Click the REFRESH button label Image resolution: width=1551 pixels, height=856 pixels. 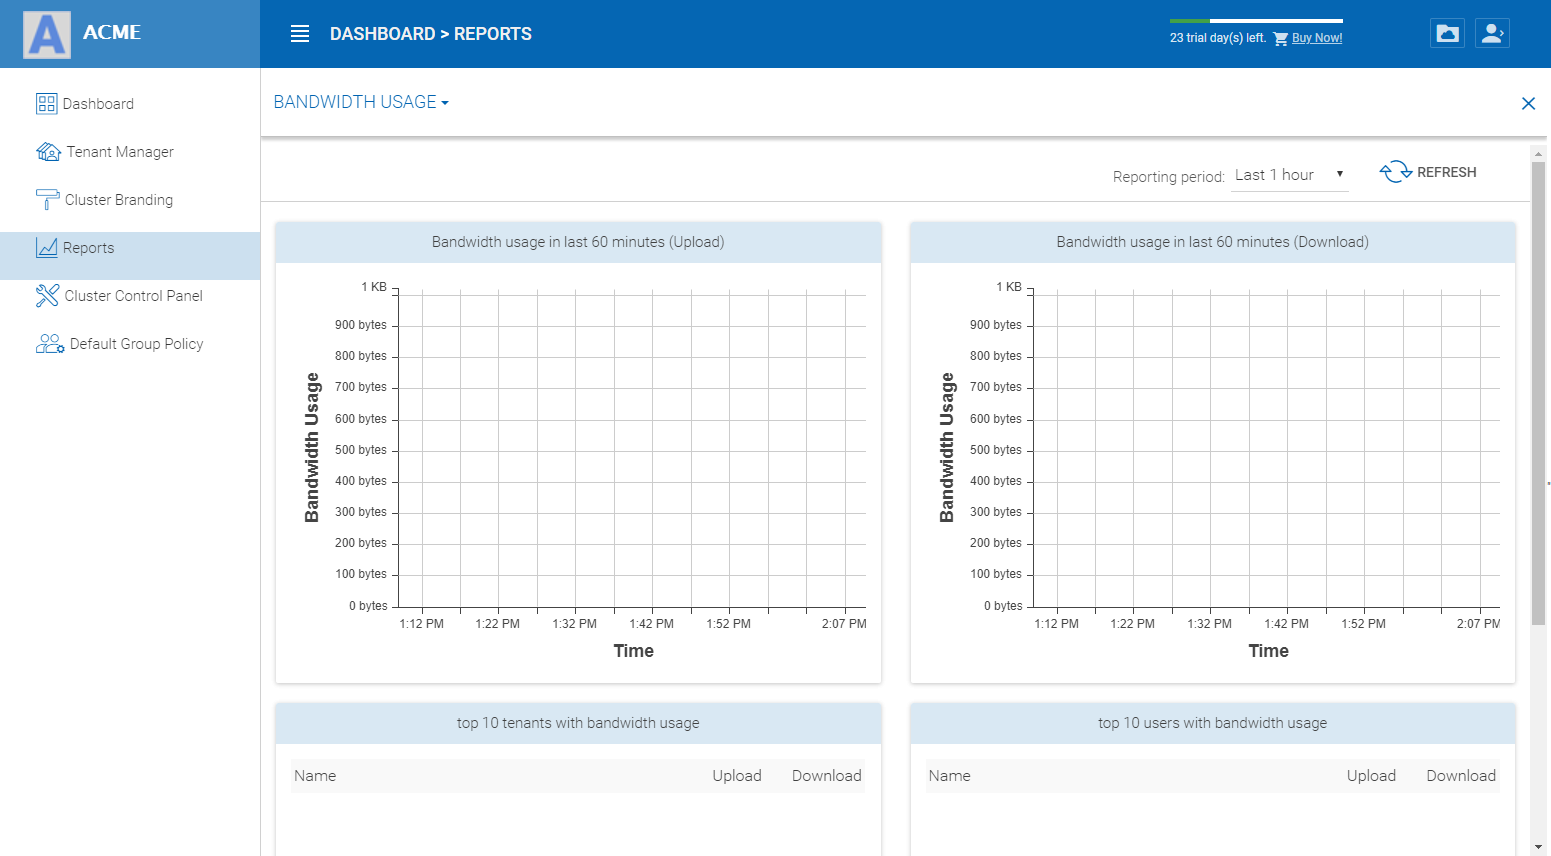[1446, 172]
